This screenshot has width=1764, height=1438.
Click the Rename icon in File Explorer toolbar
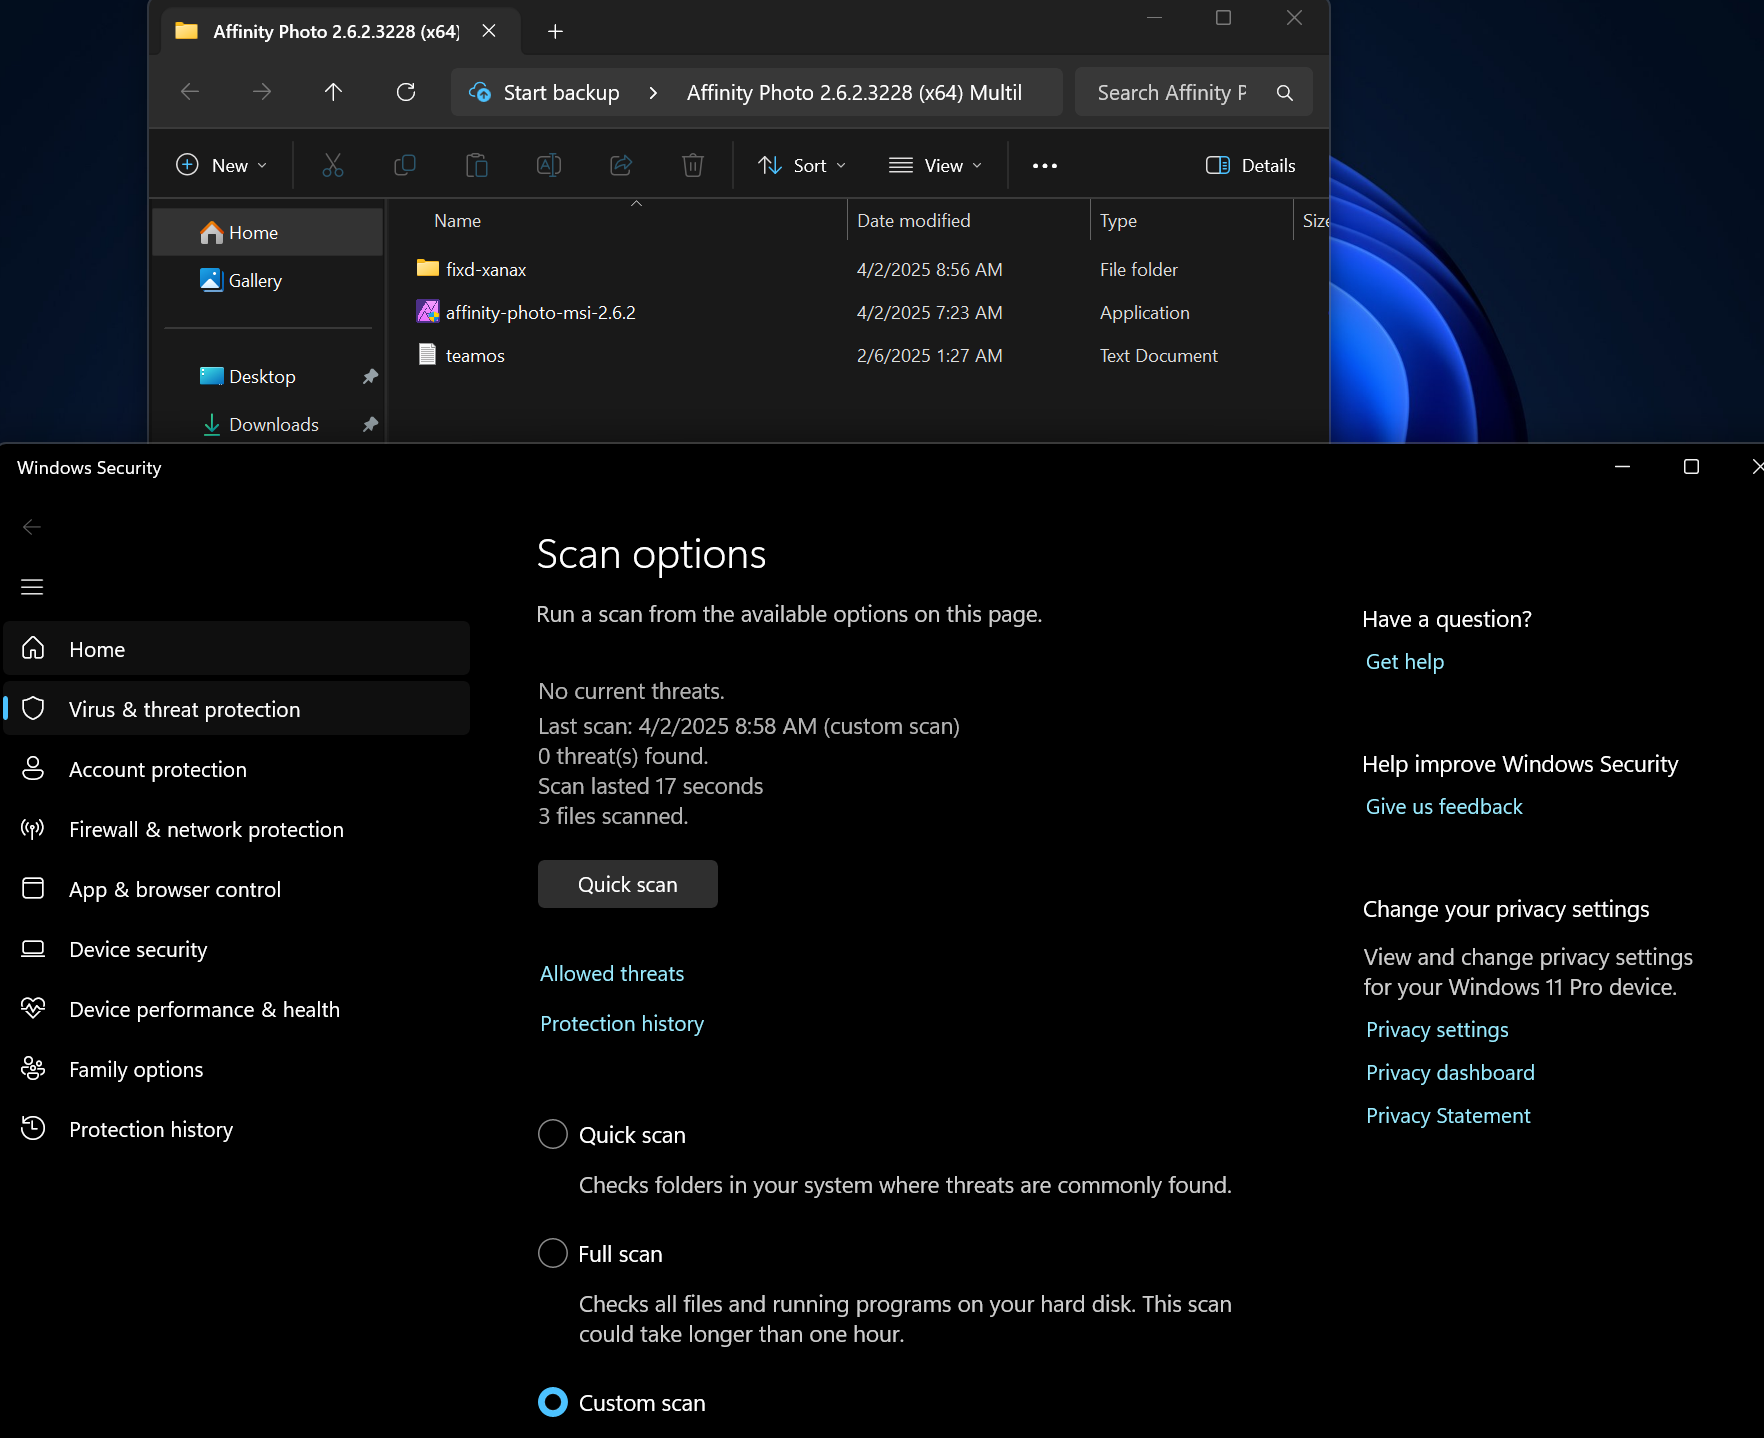[549, 165]
